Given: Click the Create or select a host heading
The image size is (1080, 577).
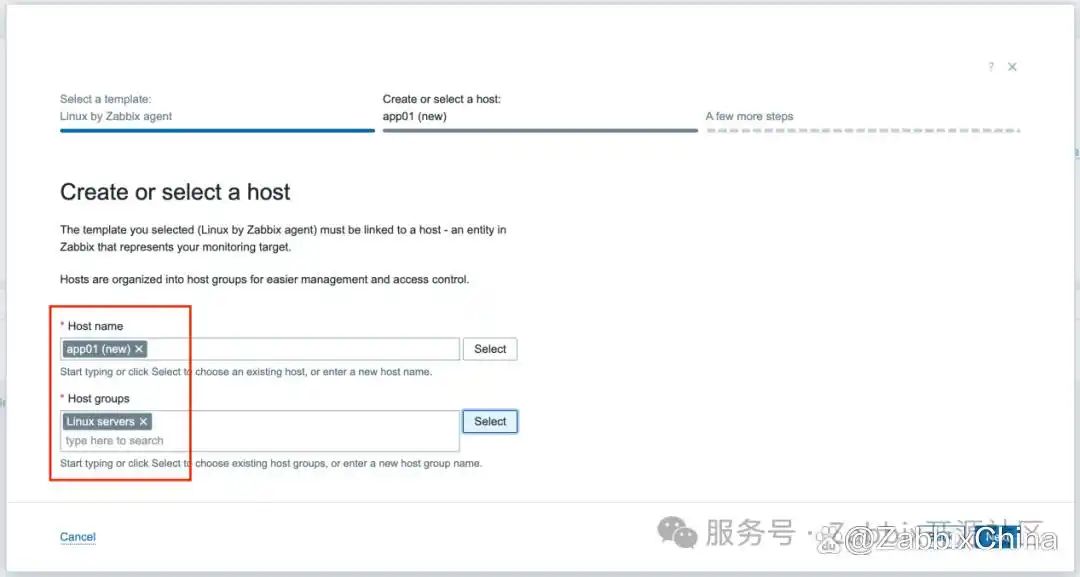Looking at the screenshot, I should (175, 191).
